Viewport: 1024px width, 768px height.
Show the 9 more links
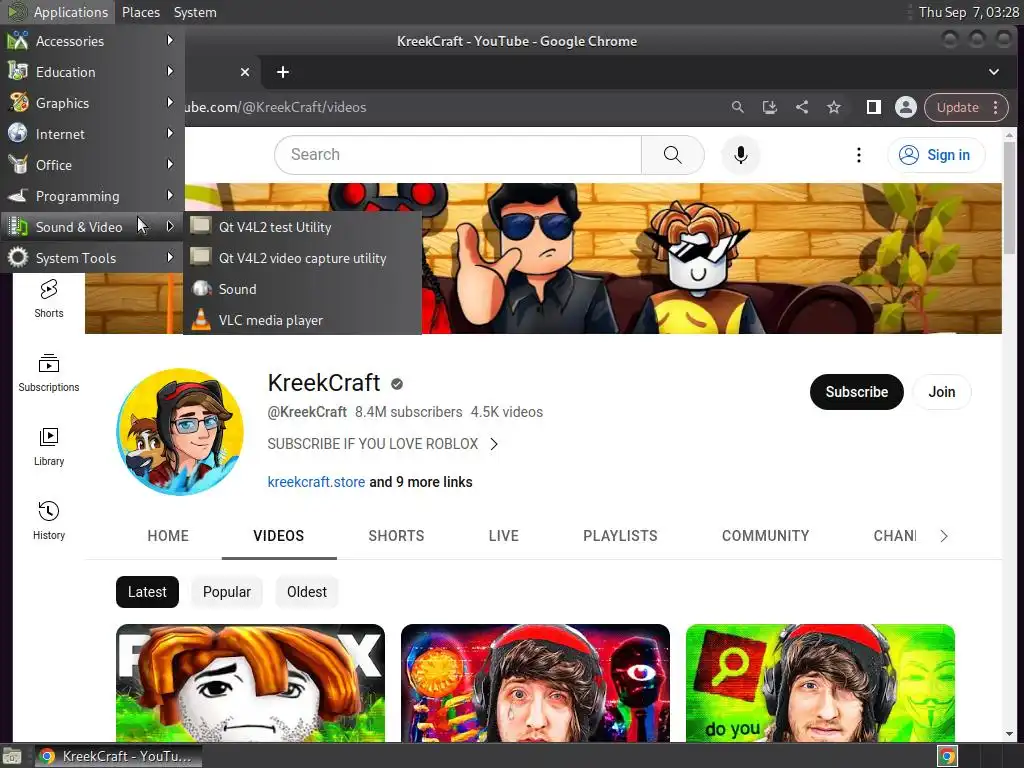(421, 482)
